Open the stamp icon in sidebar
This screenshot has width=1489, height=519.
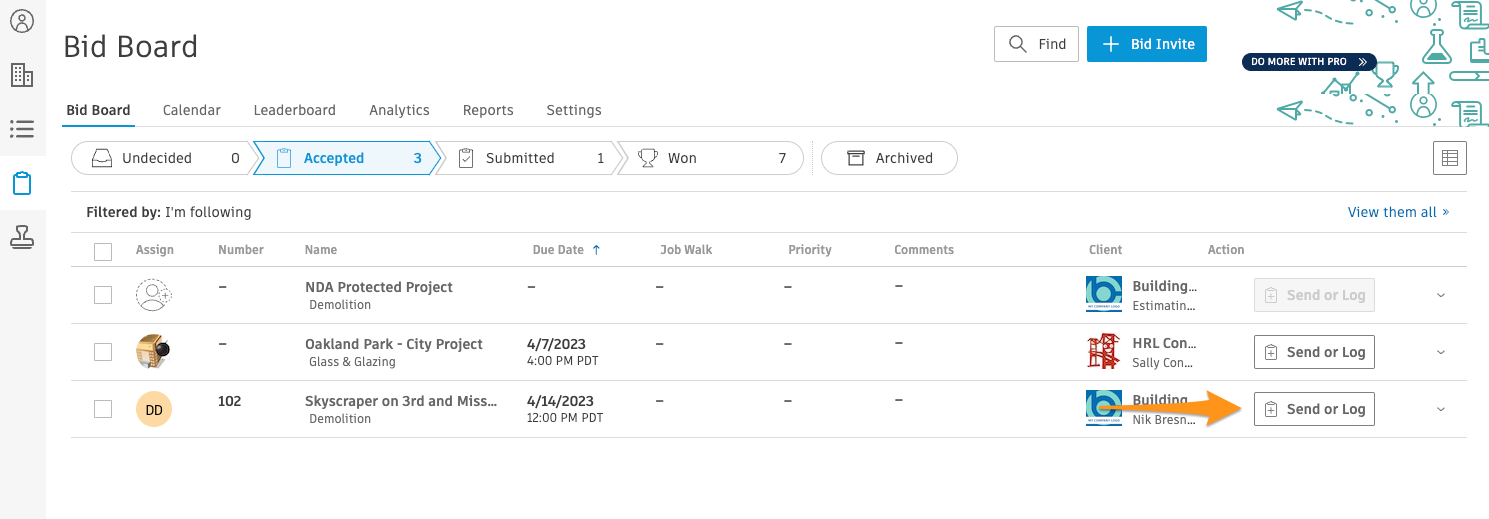[x=21, y=238]
